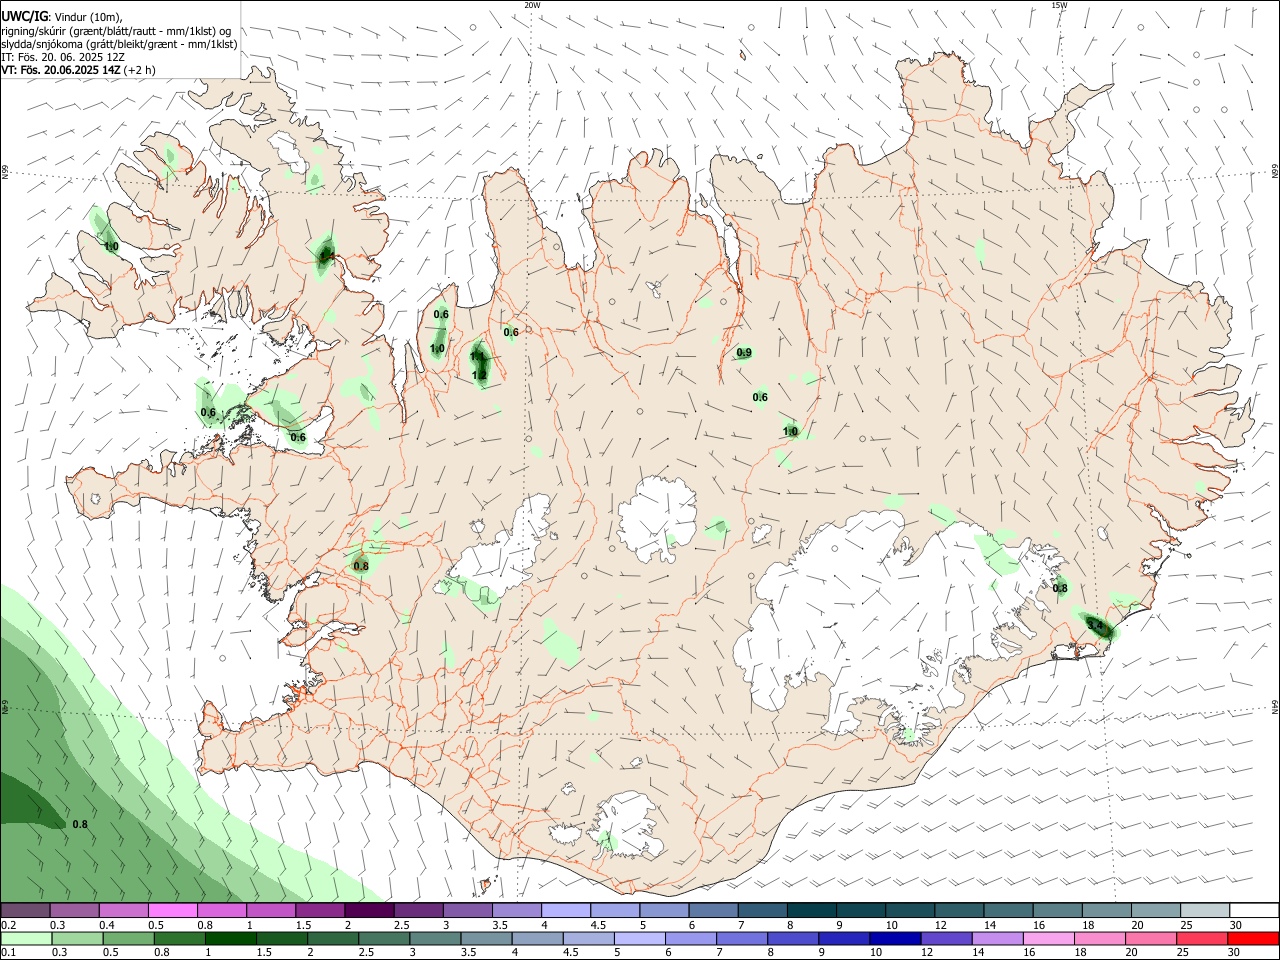Click the dull mauve 0.2 snow legend swatch
Image resolution: width=1280 pixels, height=960 pixels.
[x=25, y=911]
